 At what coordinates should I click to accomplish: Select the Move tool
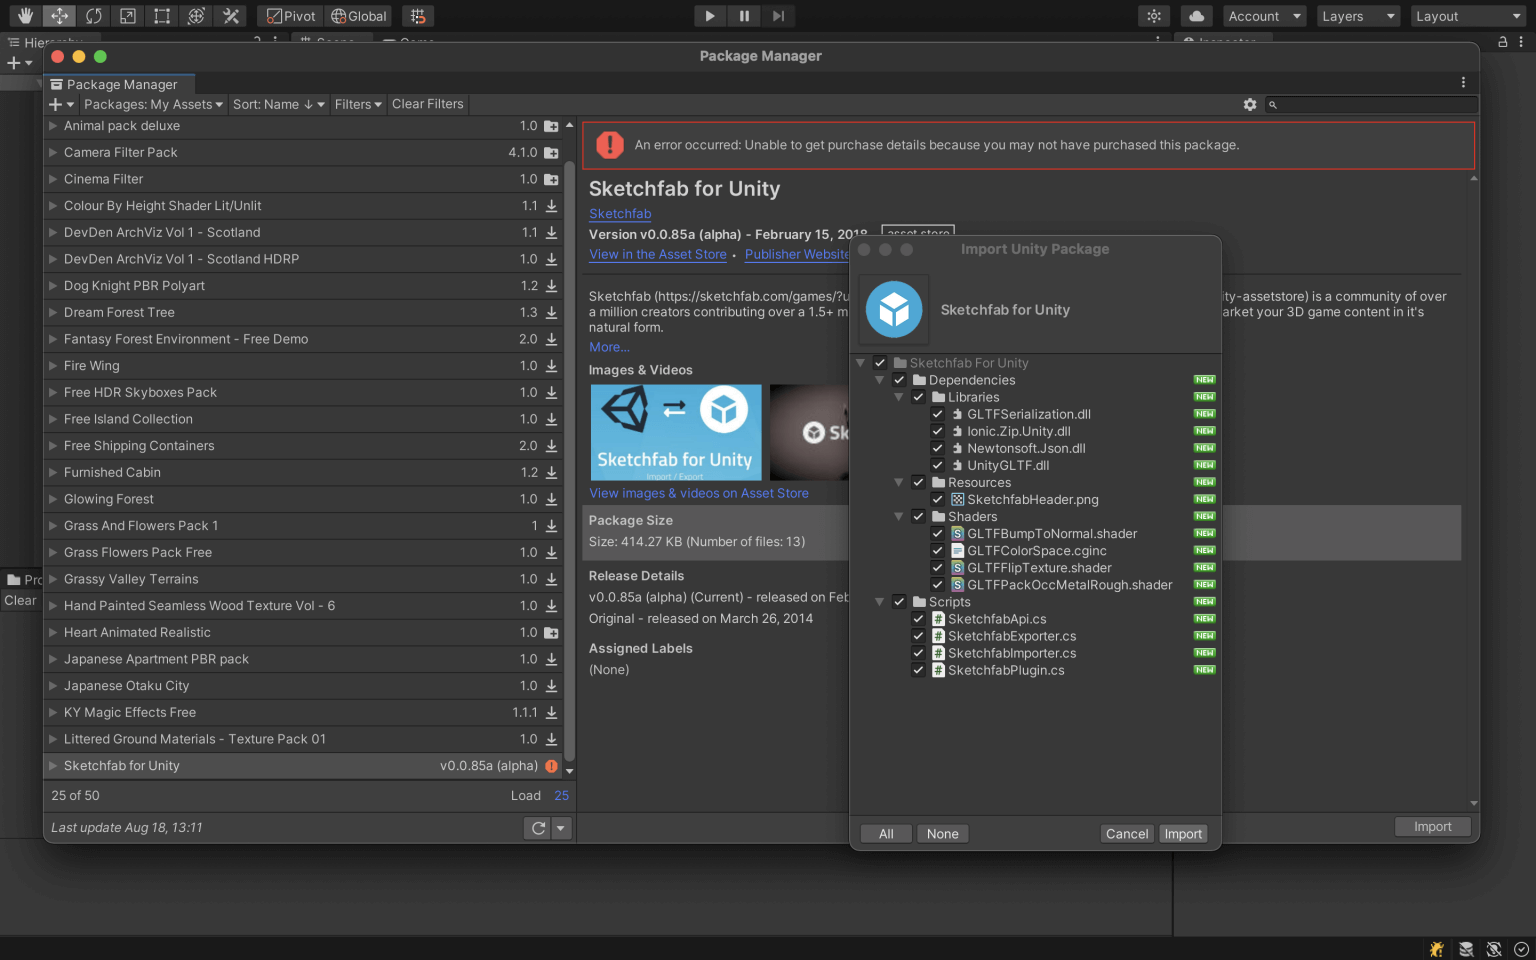(x=60, y=16)
